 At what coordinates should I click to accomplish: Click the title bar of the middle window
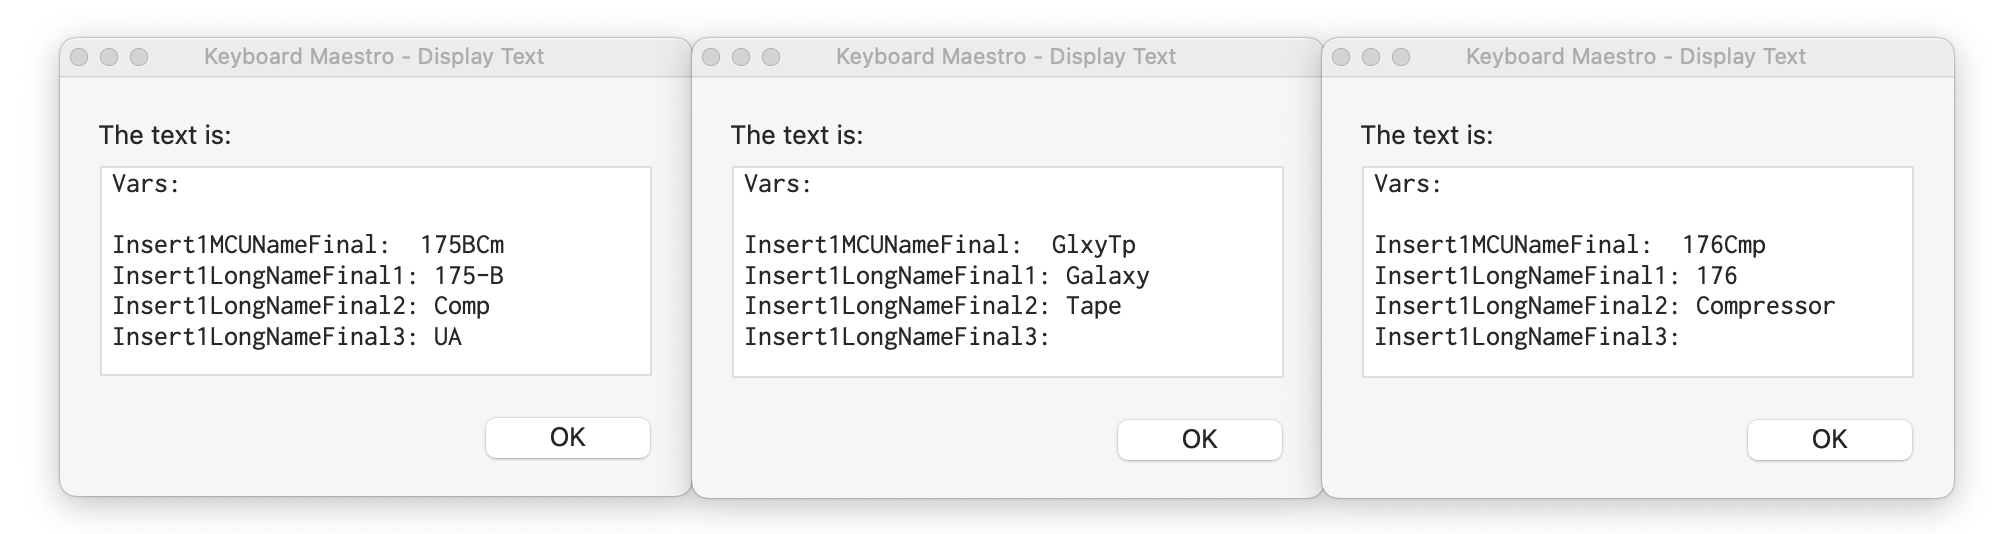coord(1006,57)
